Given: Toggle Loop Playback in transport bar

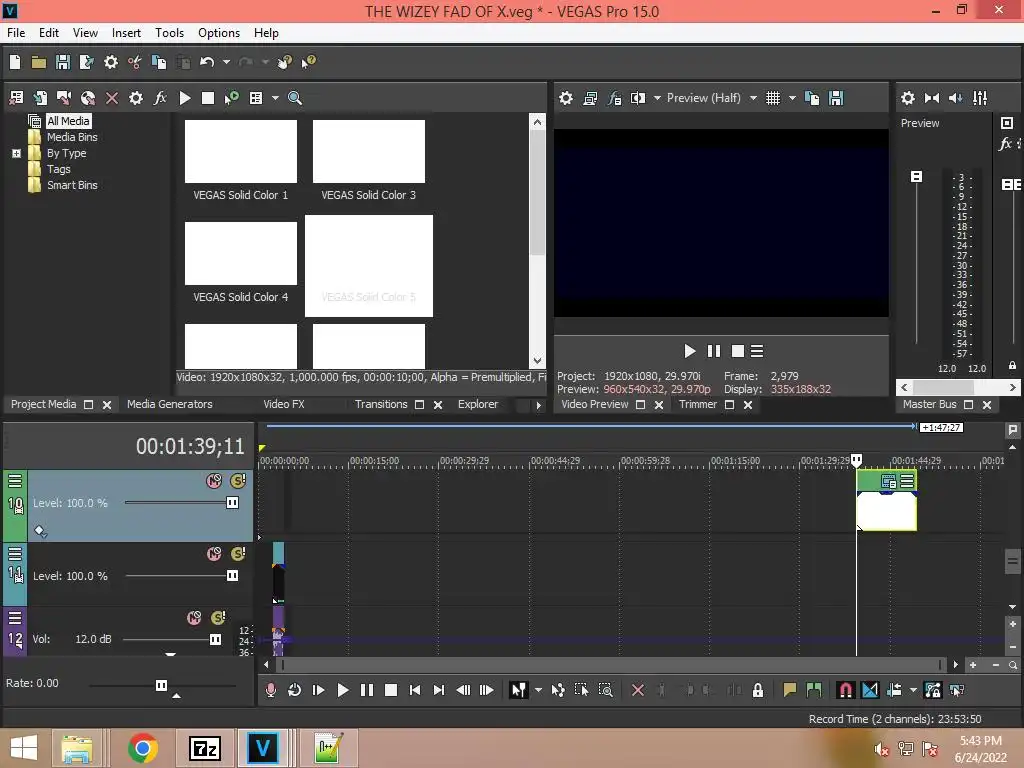Looking at the screenshot, I should pos(295,690).
